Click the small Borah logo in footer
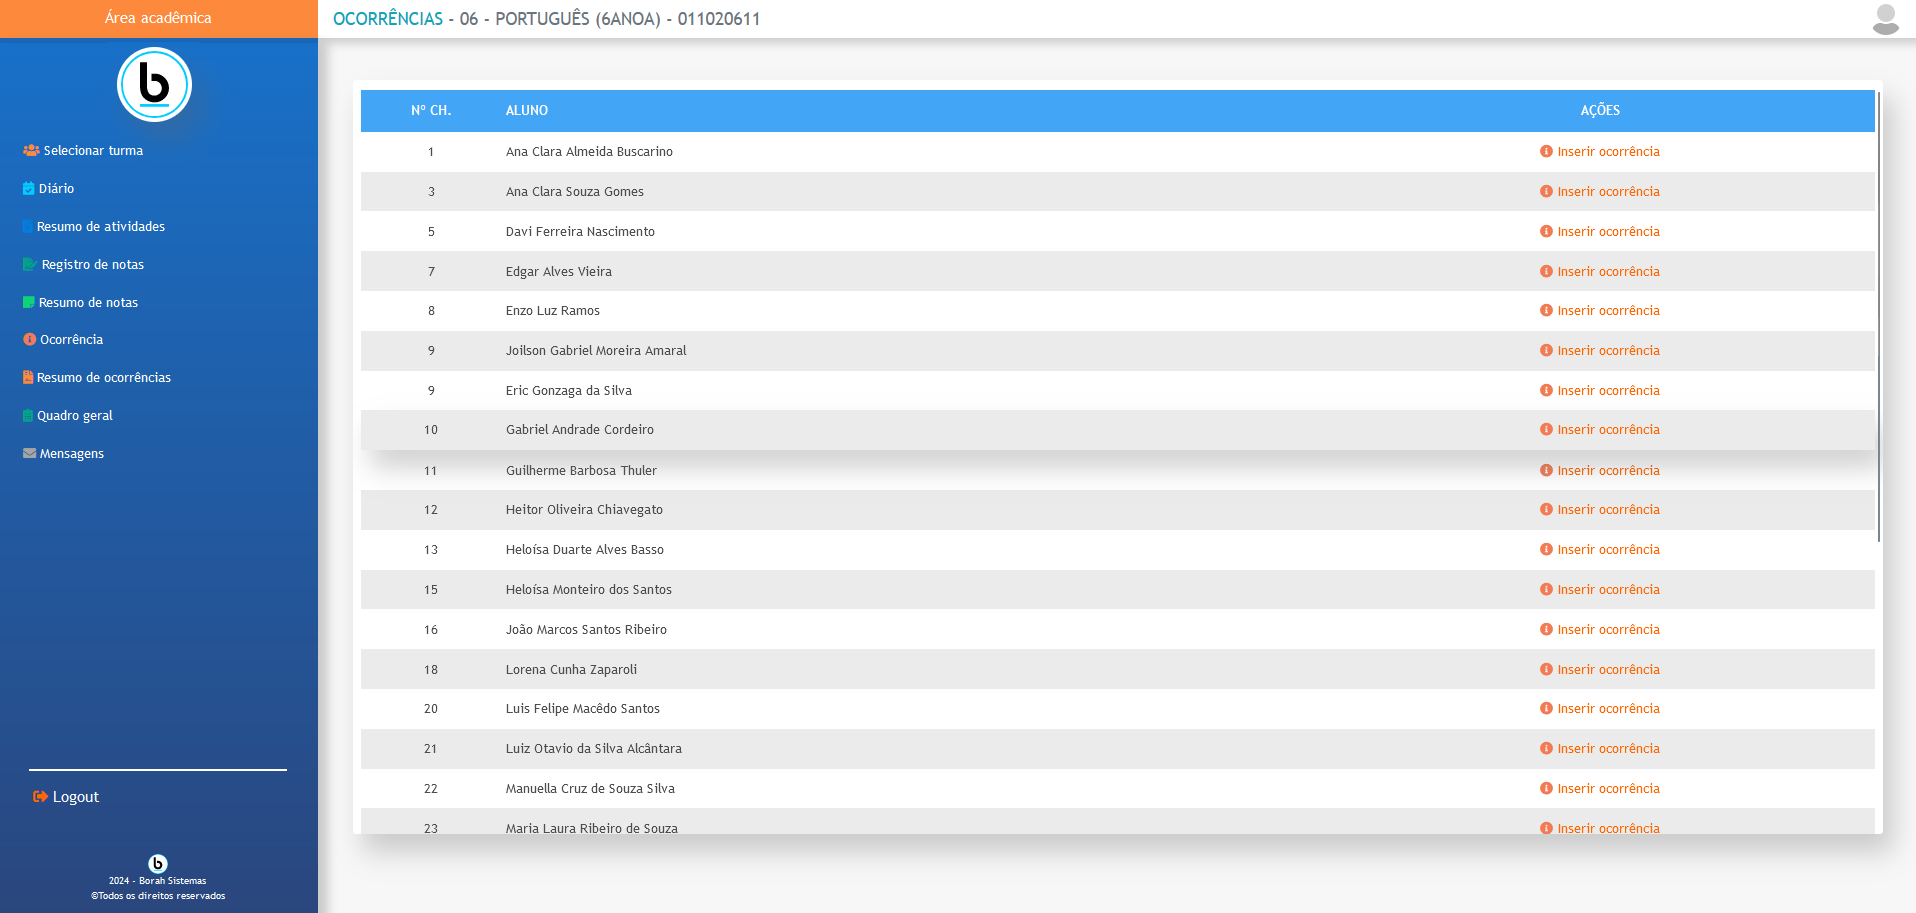This screenshot has width=1916, height=913. click(x=158, y=863)
